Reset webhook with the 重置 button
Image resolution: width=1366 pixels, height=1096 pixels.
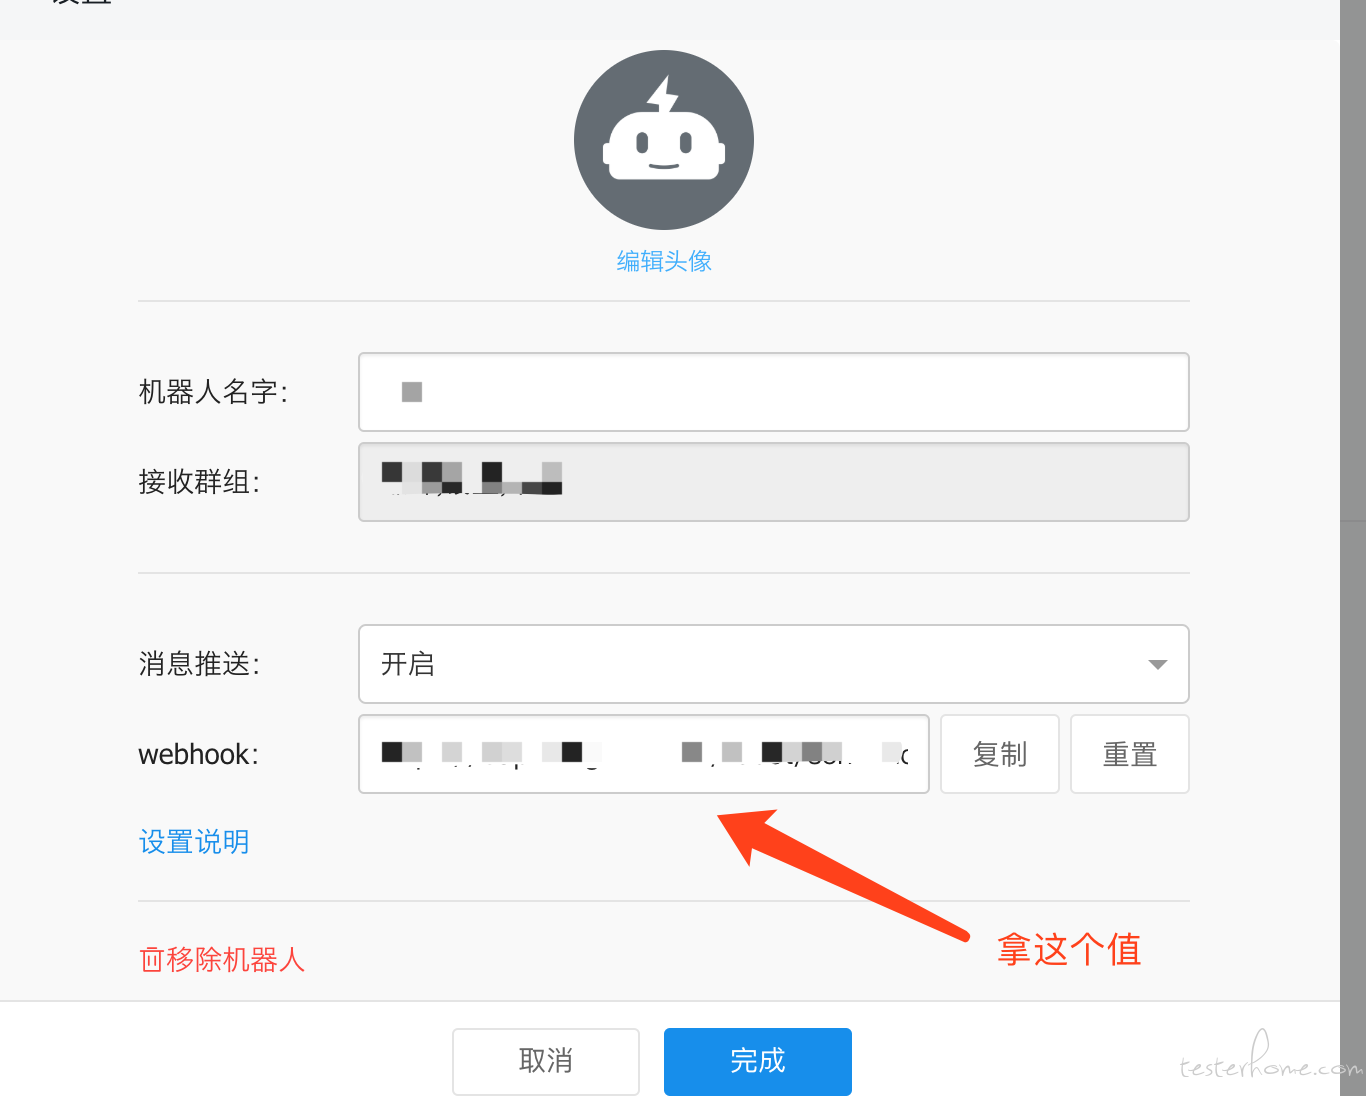click(1130, 754)
